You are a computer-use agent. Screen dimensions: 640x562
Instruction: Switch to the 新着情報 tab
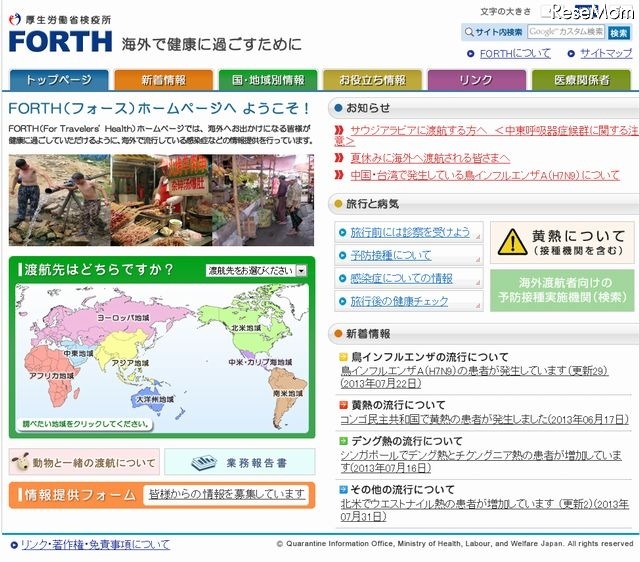coord(163,80)
